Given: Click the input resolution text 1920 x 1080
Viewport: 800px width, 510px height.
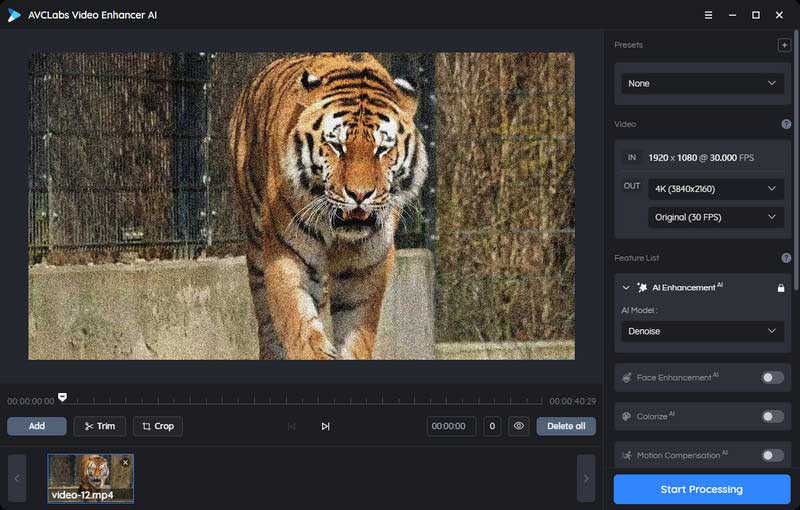Looking at the screenshot, I should pos(672,158).
